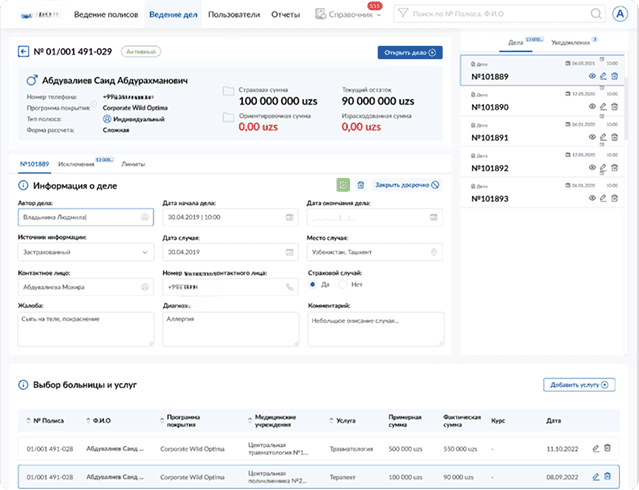
Task: Delete case №101891 using trash icon
Action: coord(615,137)
